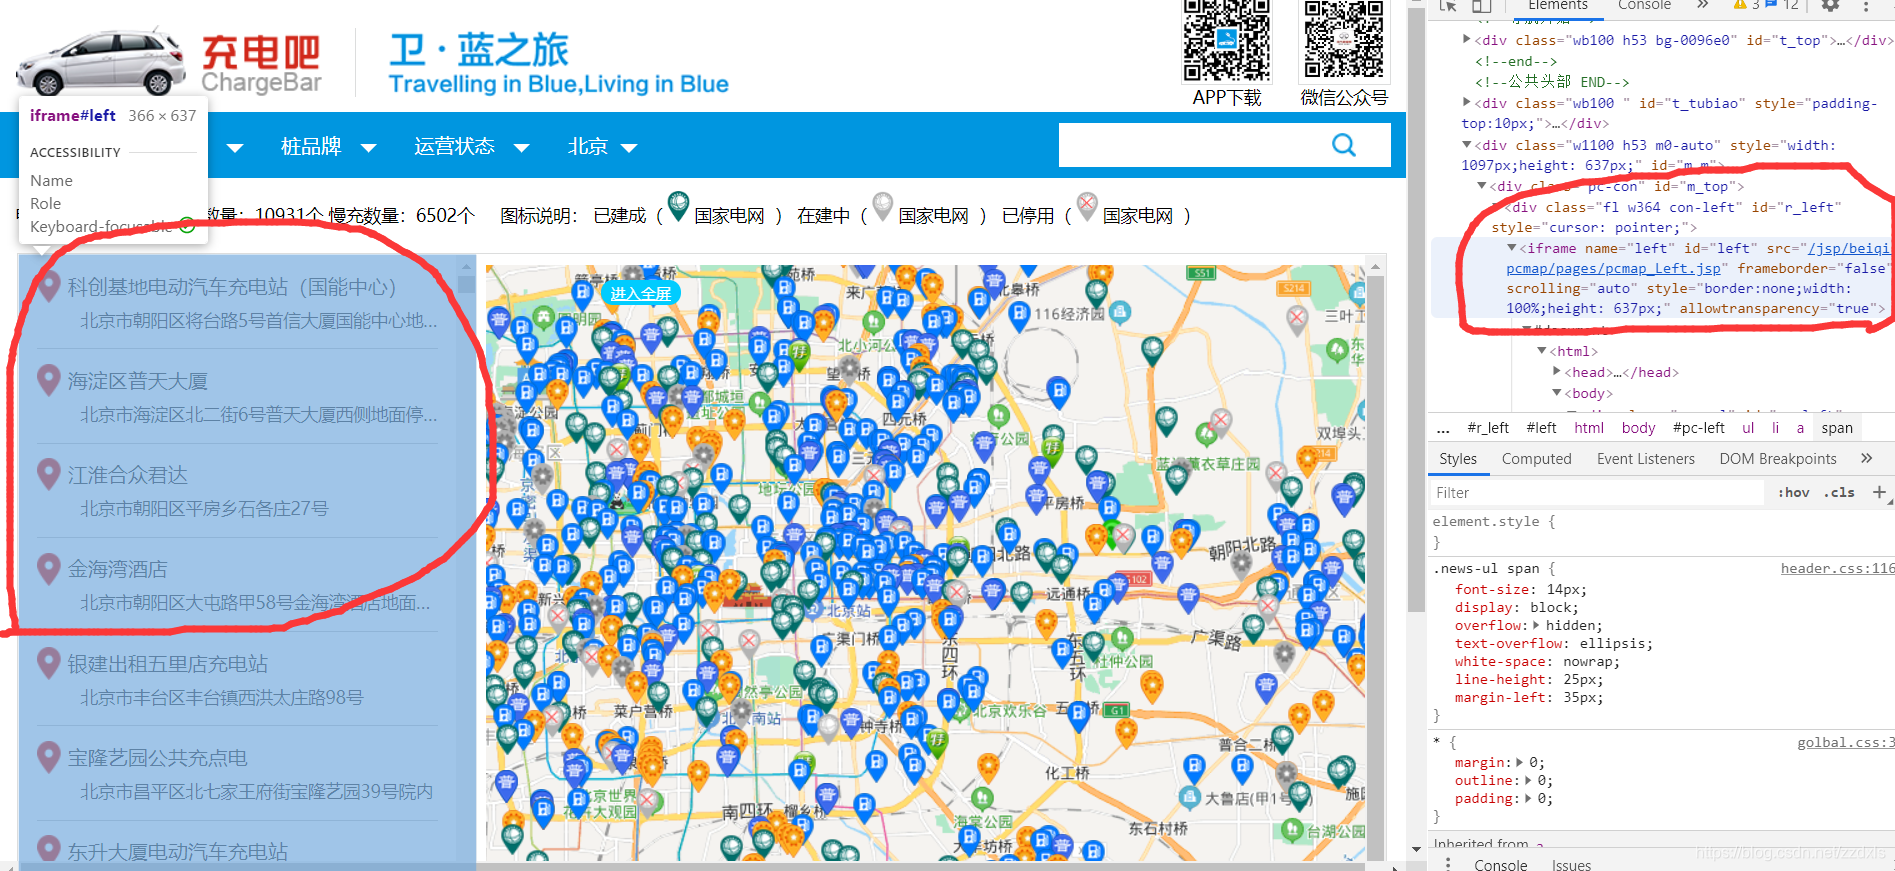Image resolution: width=1895 pixels, height=871 pixels.
Task: Show more Styles pane tabs chevron
Action: click(x=1866, y=458)
